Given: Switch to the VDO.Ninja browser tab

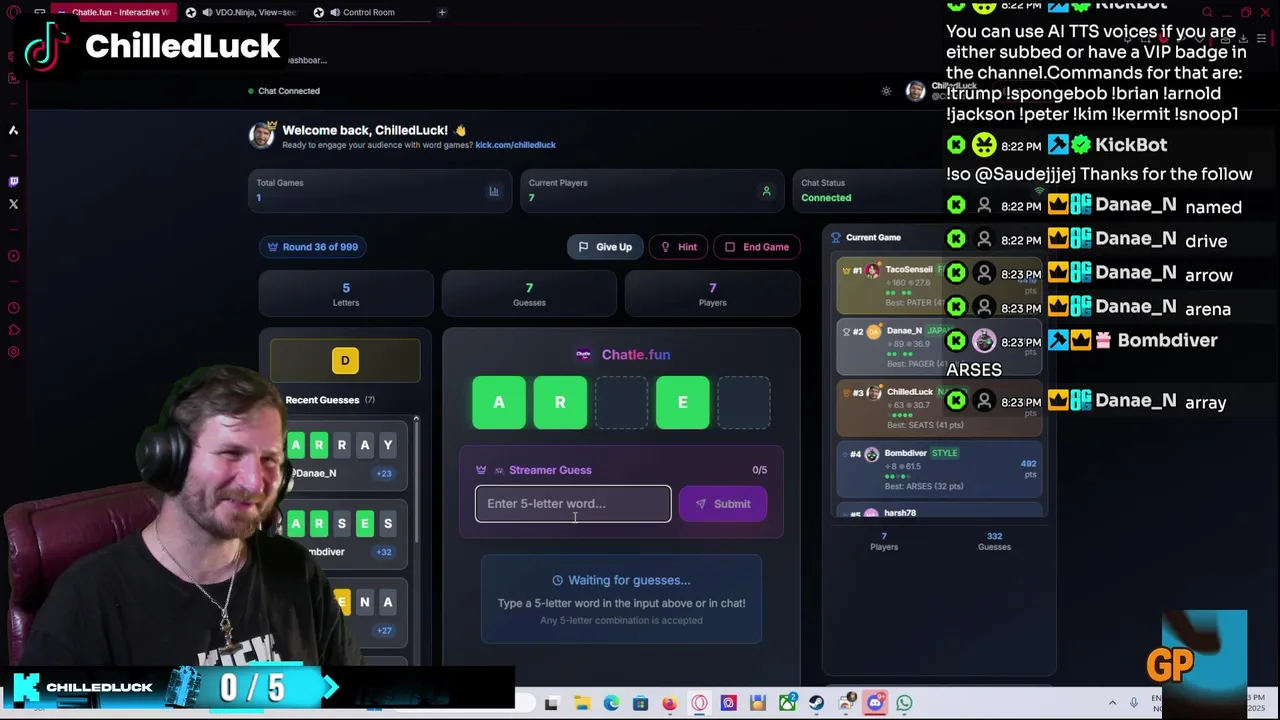Looking at the screenshot, I should pos(241,12).
